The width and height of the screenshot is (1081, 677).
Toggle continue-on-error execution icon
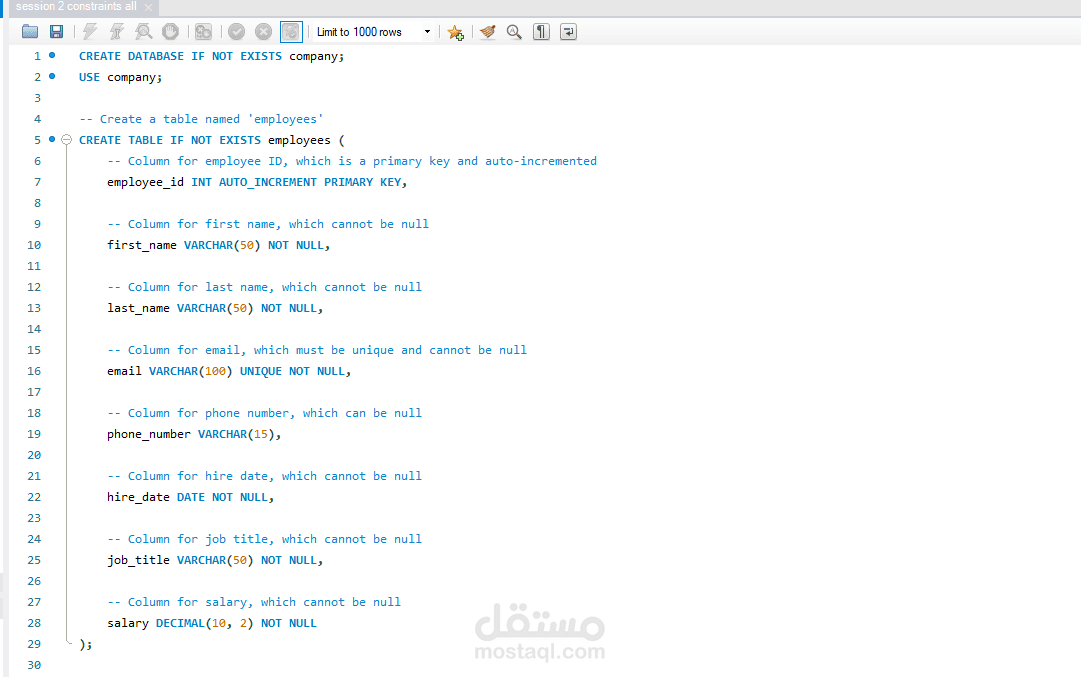pos(203,32)
